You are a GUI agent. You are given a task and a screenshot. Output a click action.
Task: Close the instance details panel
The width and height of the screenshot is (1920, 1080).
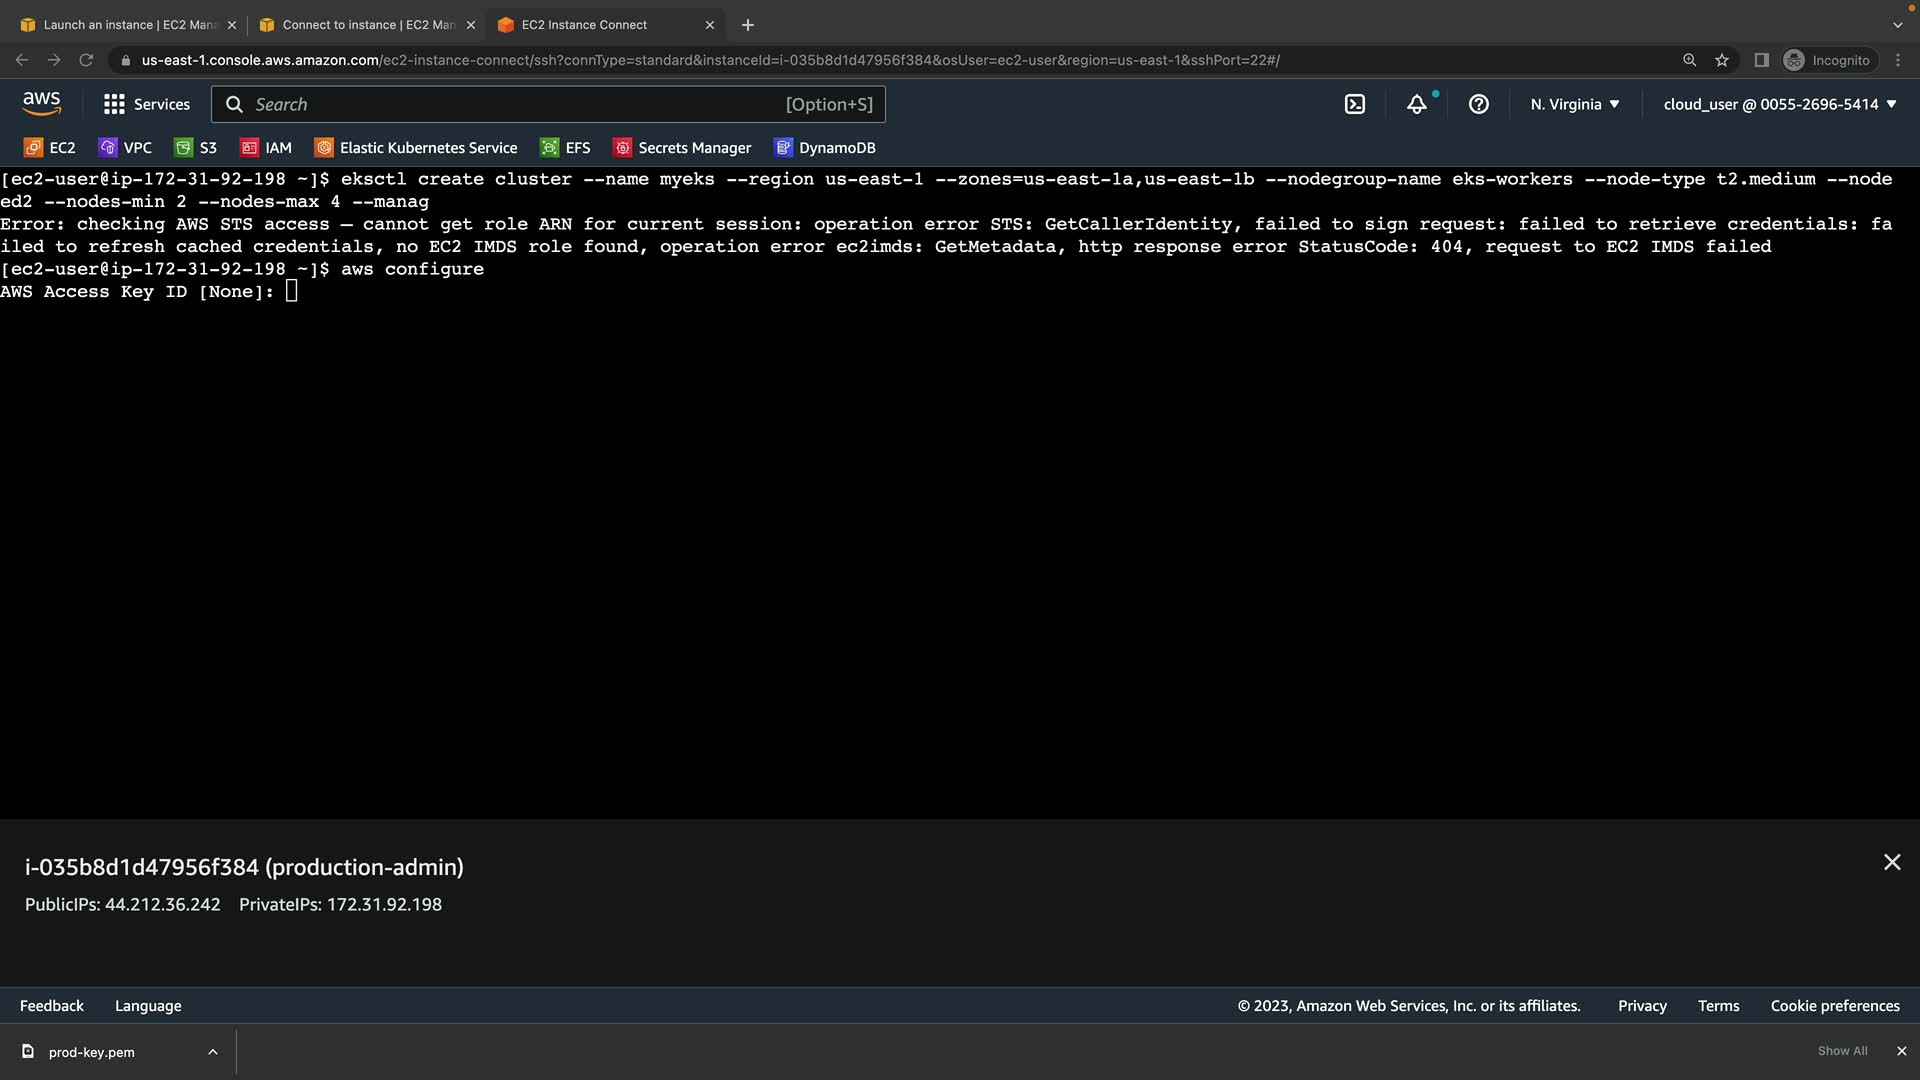(x=1892, y=862)
